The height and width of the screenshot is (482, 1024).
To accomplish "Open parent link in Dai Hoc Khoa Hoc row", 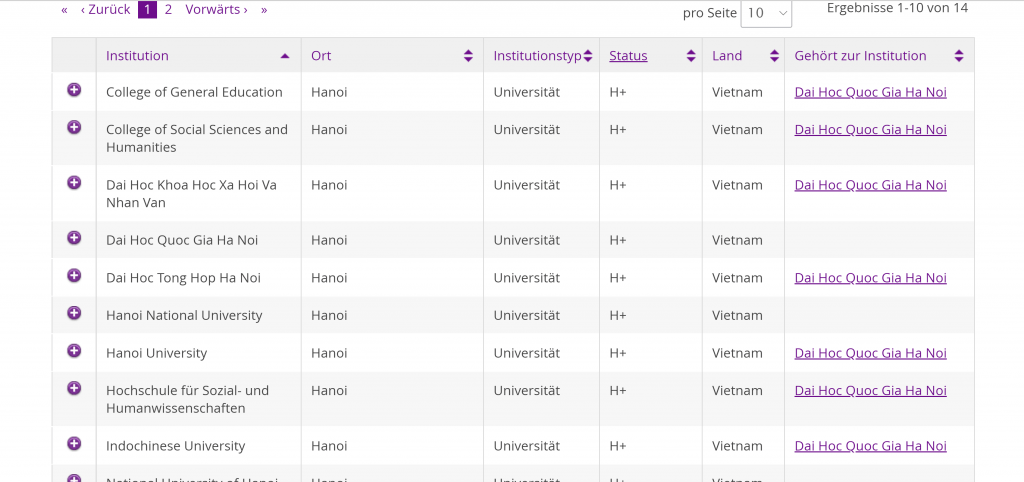I will tap(871, 185).
